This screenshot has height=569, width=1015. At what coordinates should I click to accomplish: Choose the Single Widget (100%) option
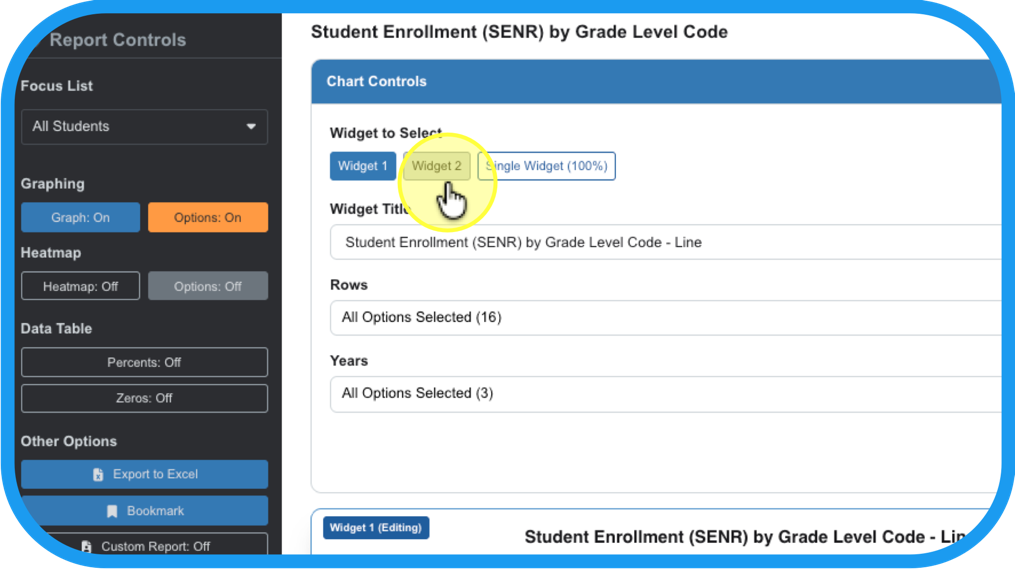(546, 166)
